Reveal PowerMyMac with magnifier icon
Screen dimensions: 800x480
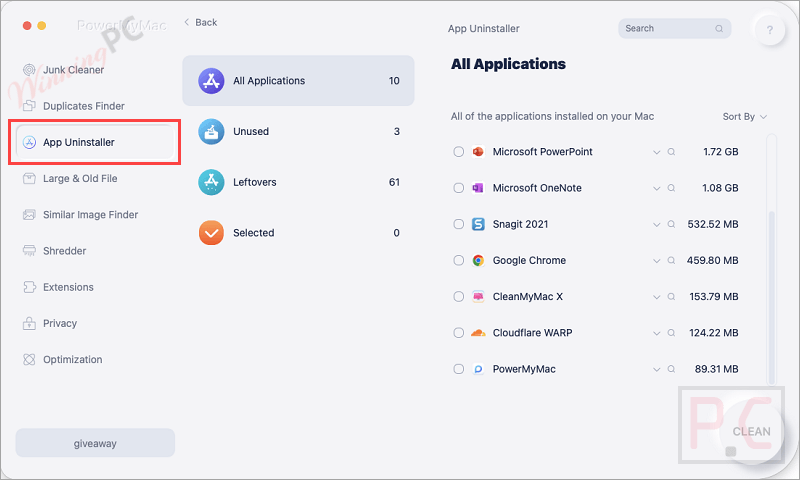[671, 369]
